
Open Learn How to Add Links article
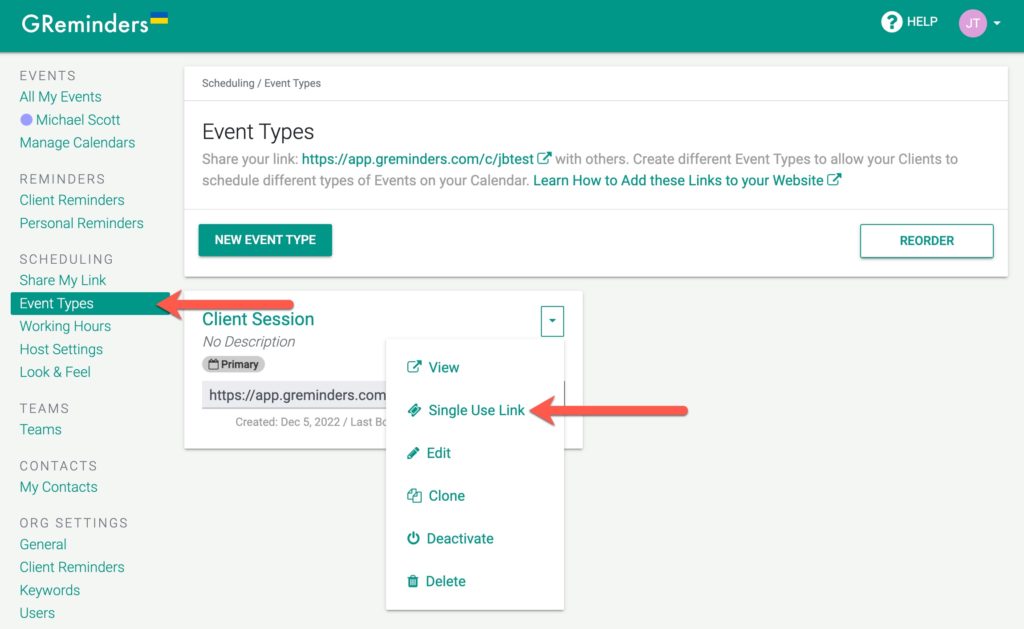(678, 180)
